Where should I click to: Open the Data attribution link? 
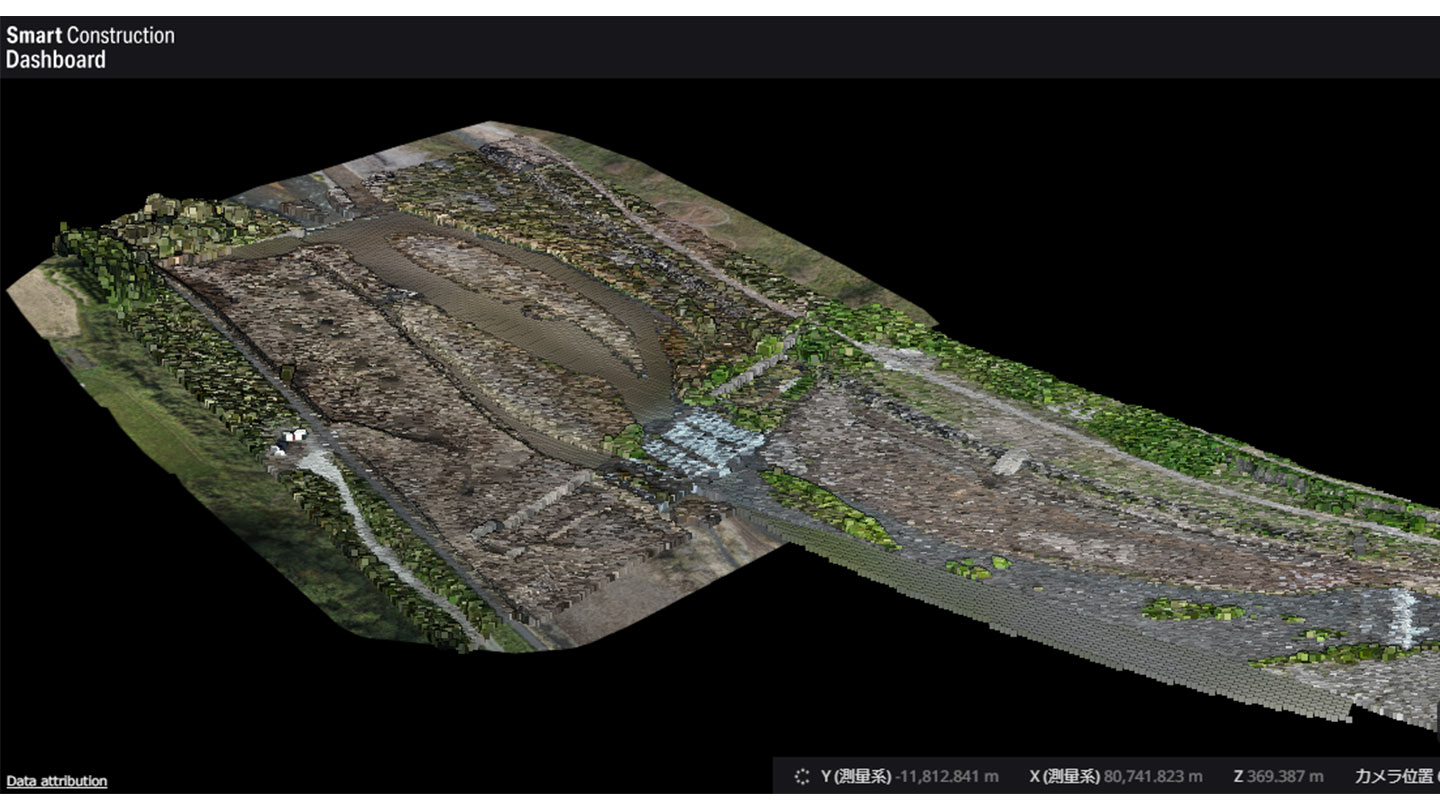pos(57,781)
